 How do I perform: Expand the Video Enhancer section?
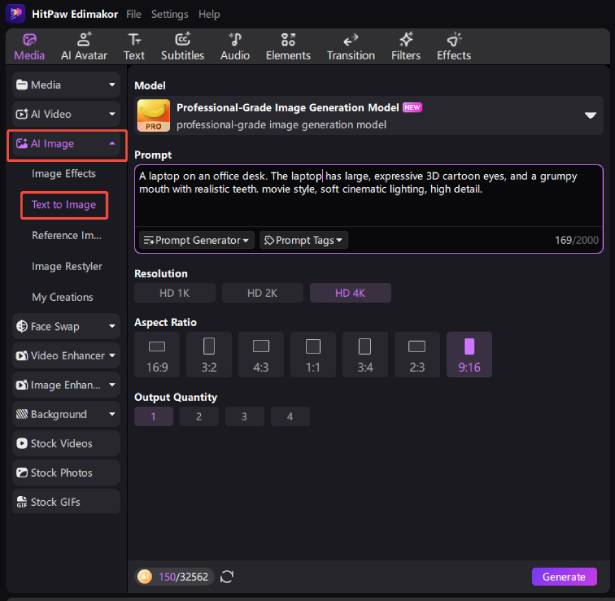(66, 355)
